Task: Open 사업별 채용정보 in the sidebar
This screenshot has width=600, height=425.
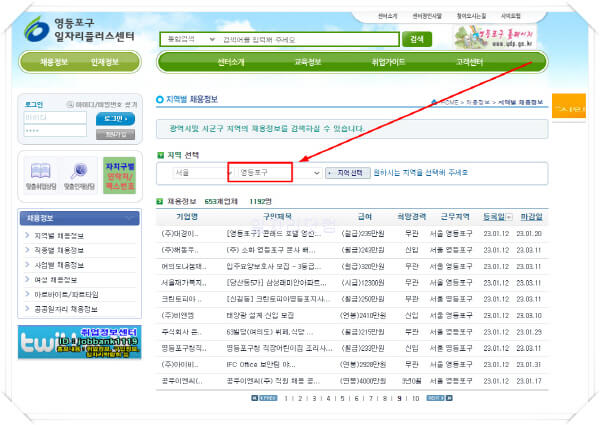Action: pos(59,265)
